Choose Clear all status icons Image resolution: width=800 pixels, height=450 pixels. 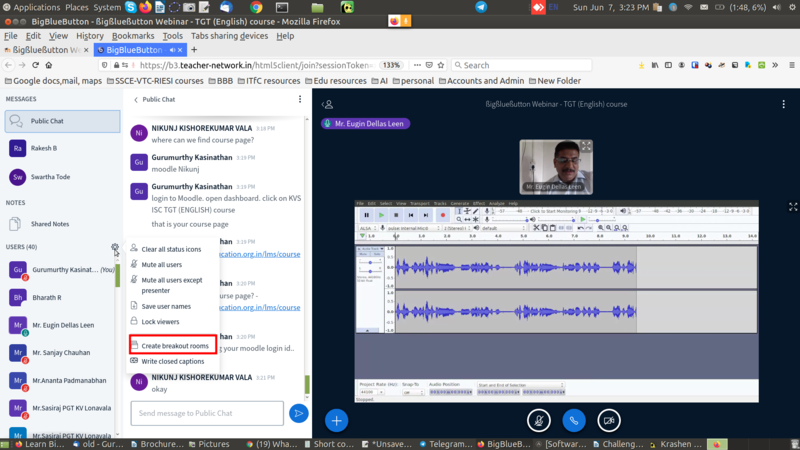coord(171,249)
